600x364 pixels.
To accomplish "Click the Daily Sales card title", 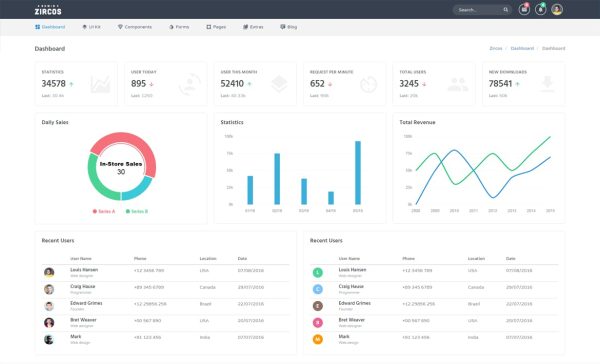I will [55, 122].
